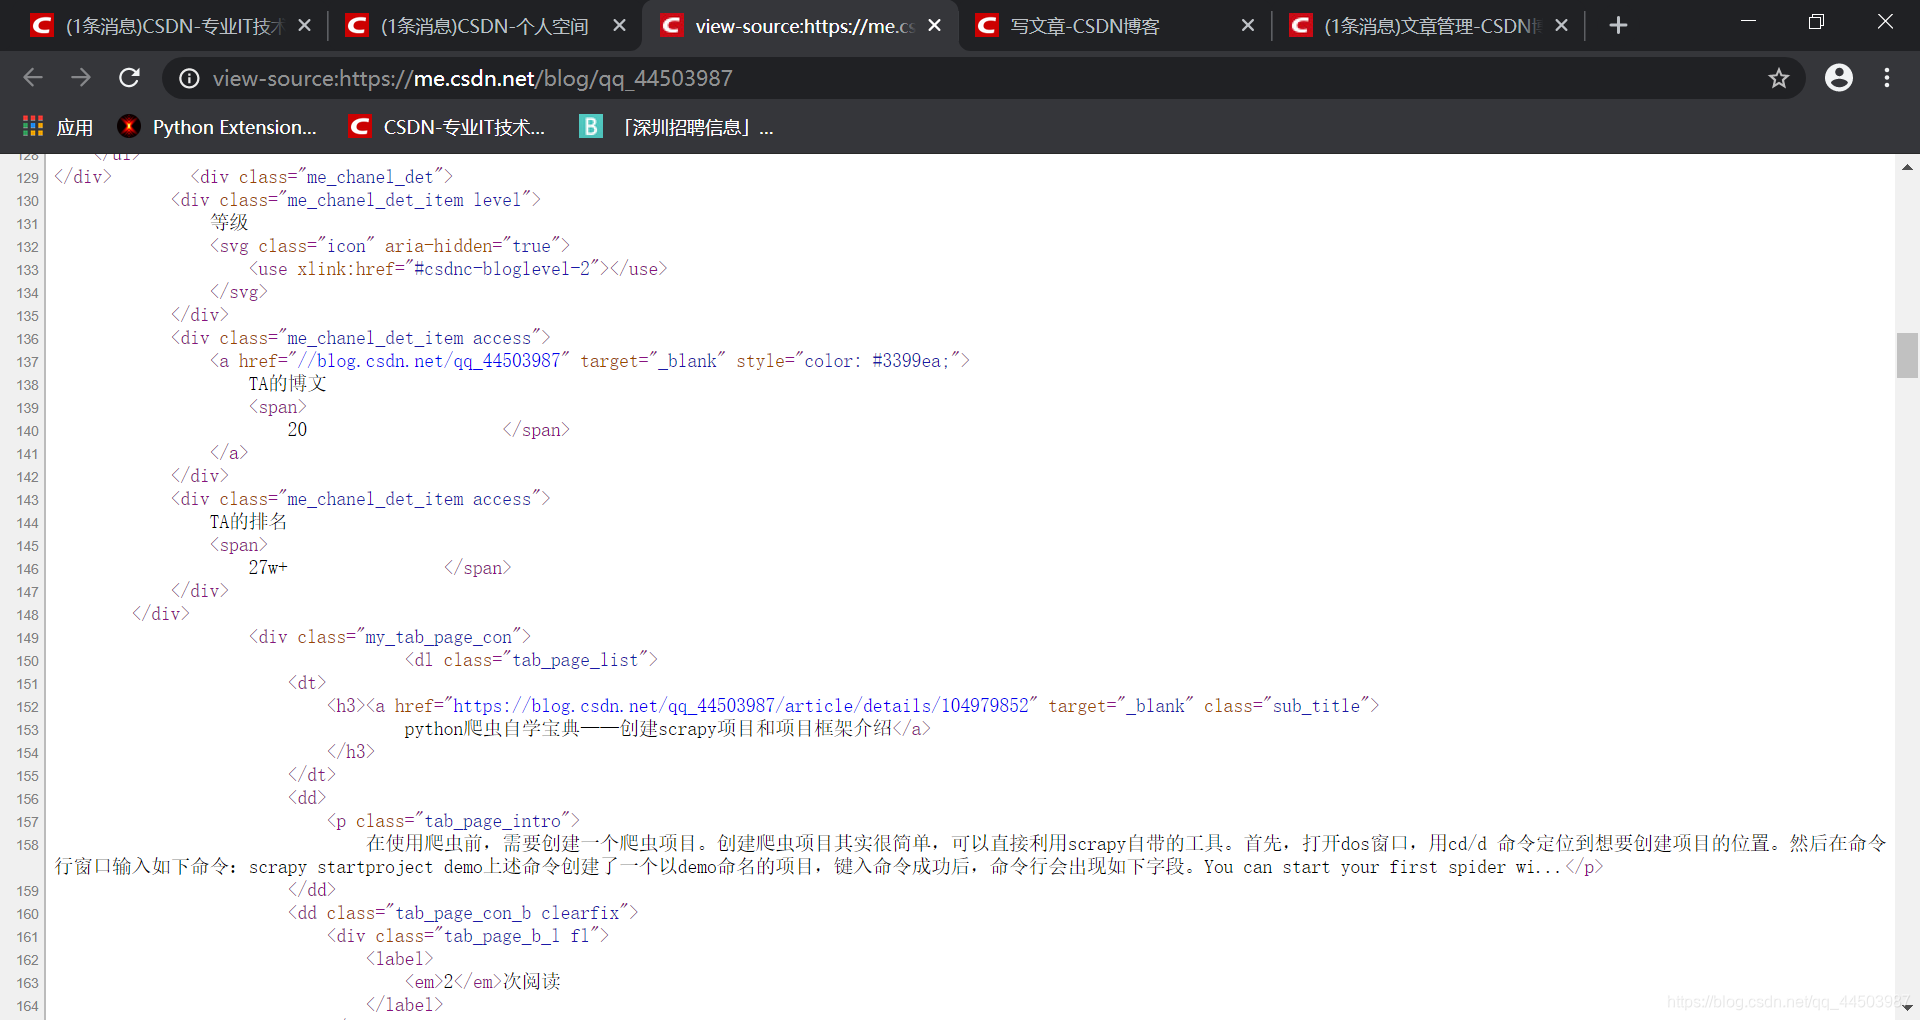Open the CSDN-专业IT技术 bookmark
1920x1020 pixels.
pyautogui.click(x=446, y=127)
